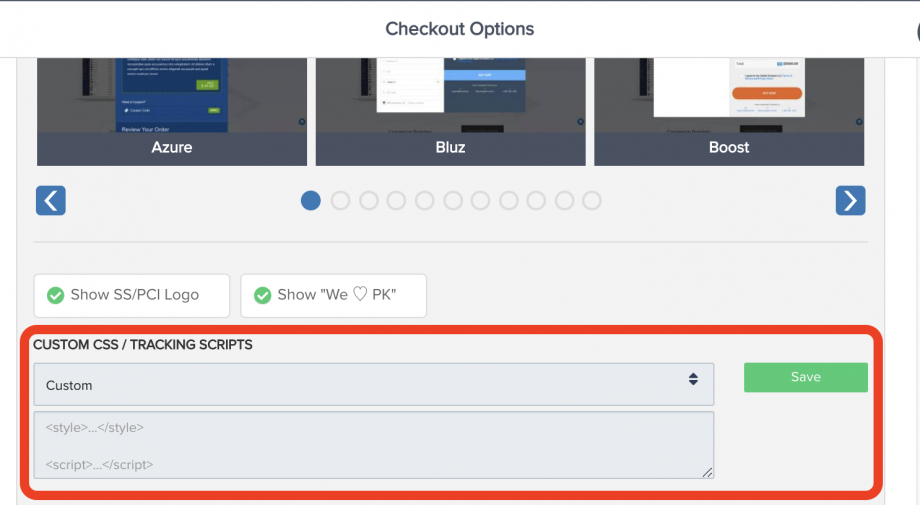
Task: Open the info icon on Azure thumbnail
Action: 302,122
